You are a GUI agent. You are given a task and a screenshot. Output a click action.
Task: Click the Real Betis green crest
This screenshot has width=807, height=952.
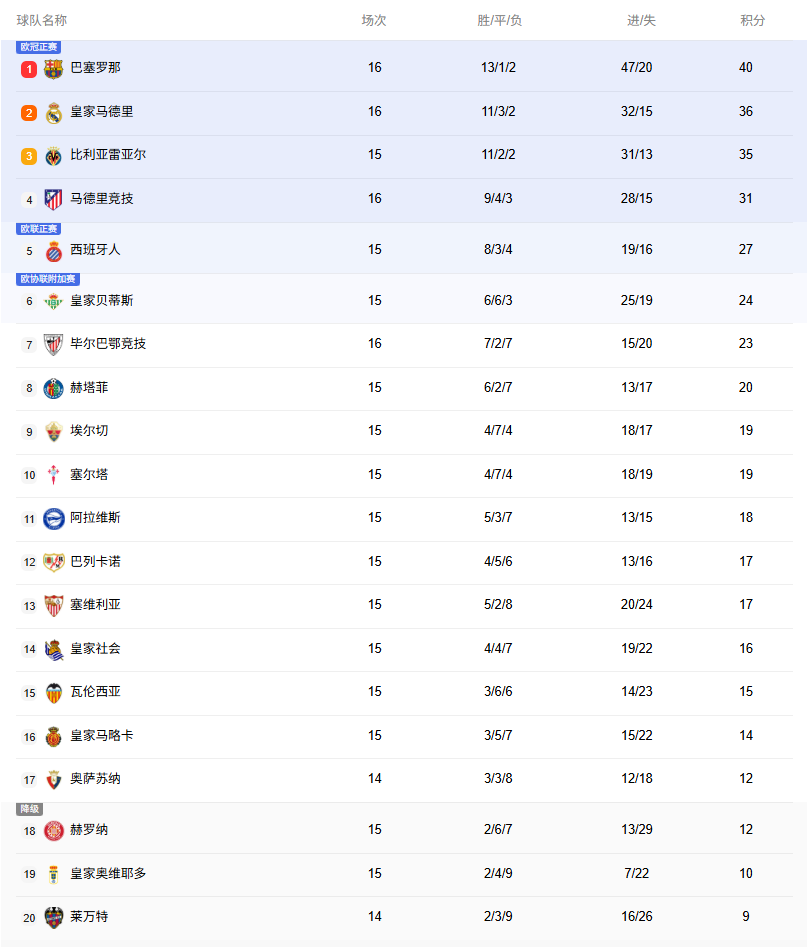point(54,301)
